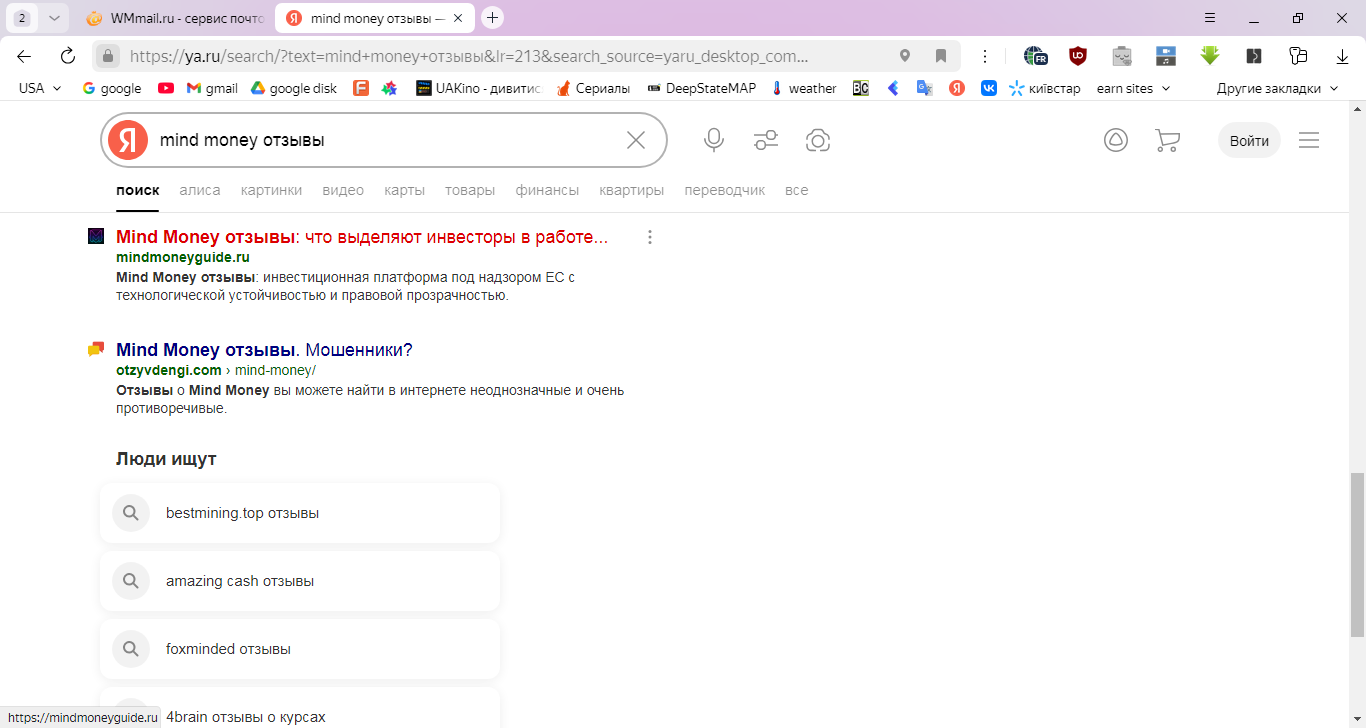Screen dimensions: 1366x728
Task: Open the UAKino bookmark
Action: 478,88
